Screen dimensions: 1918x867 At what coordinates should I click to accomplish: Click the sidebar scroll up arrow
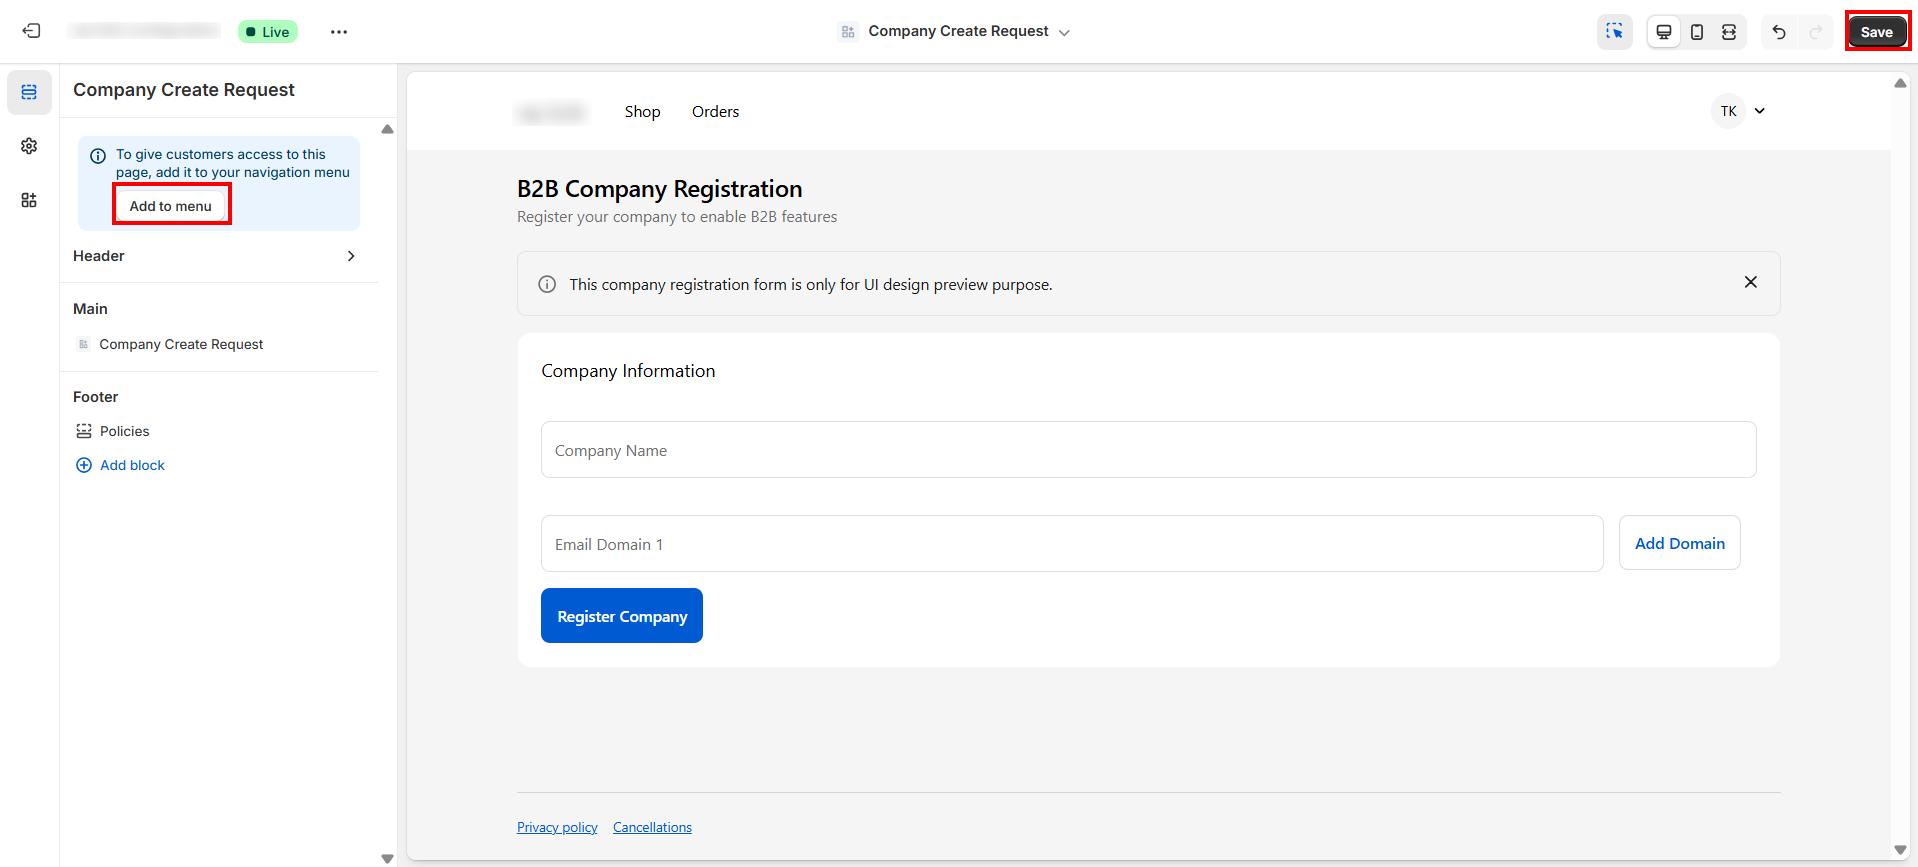[387, 129]
